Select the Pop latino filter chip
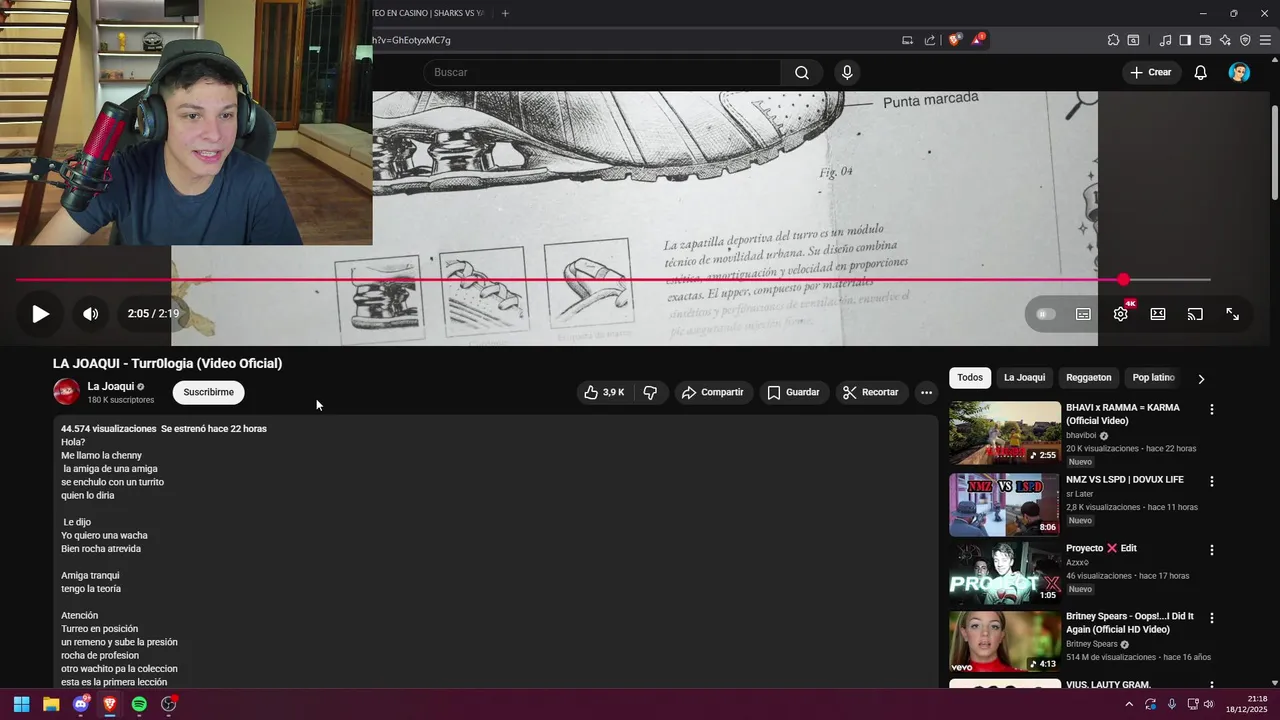Screen dimensions: 1280x720 (1153, 378)
